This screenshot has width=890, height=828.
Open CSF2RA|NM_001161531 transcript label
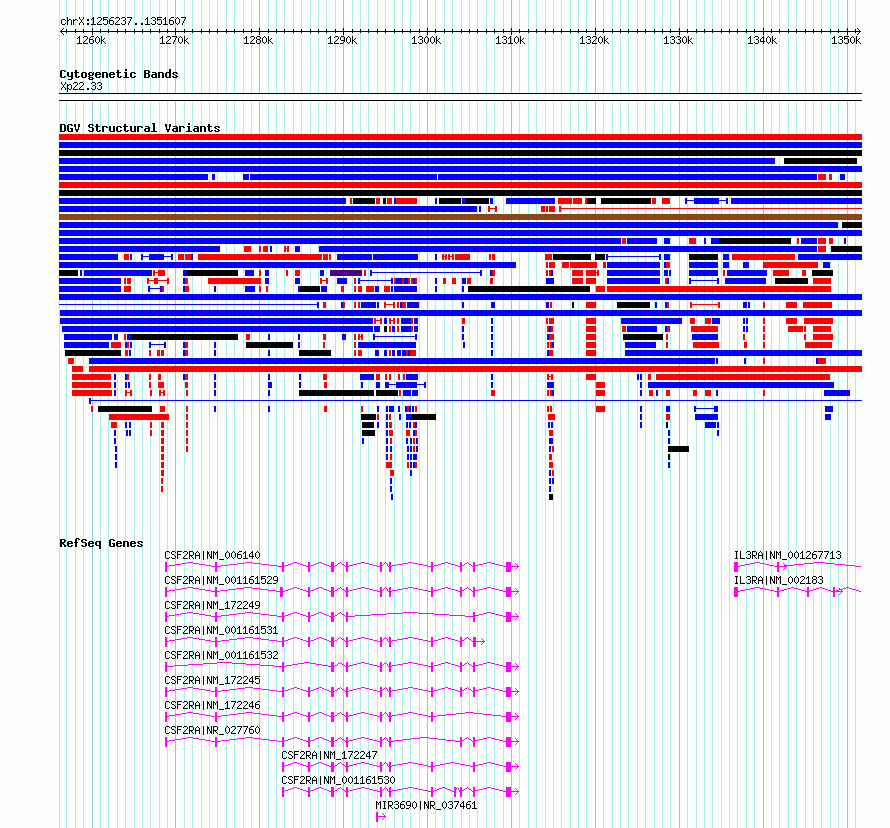221,630
